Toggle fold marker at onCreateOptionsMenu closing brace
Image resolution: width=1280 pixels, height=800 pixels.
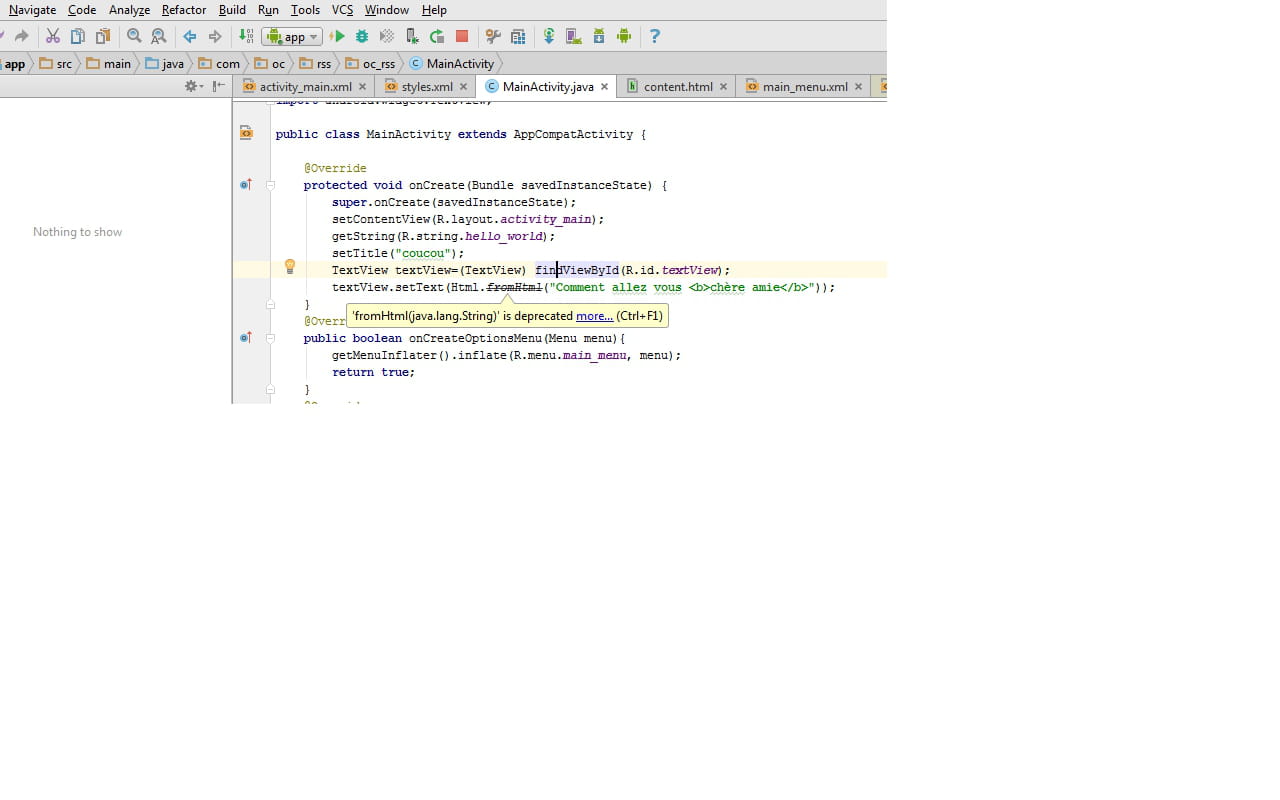tap(271, 389)
